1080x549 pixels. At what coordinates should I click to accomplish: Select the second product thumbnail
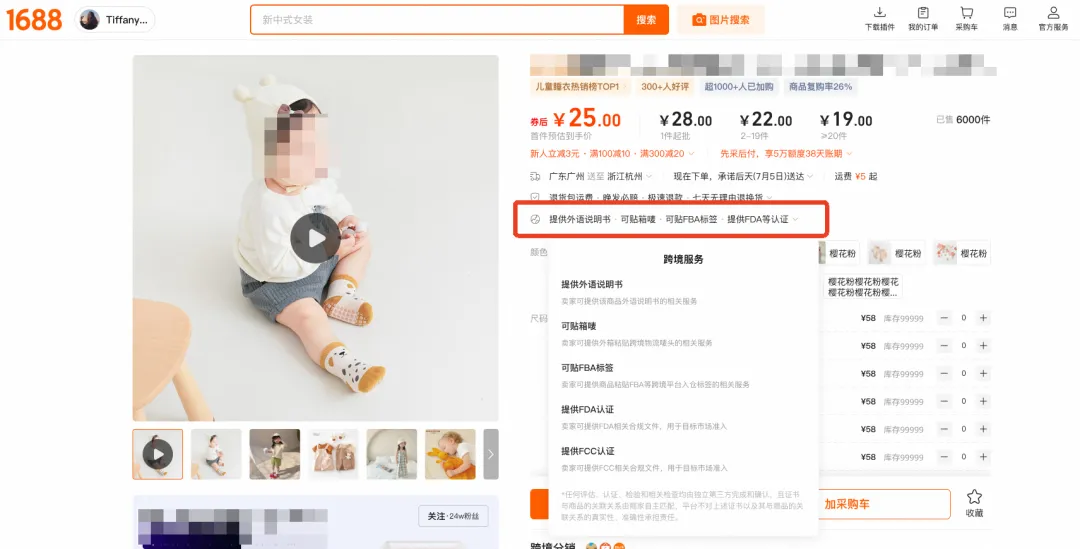pyautogui.click(x=216, y=454)
